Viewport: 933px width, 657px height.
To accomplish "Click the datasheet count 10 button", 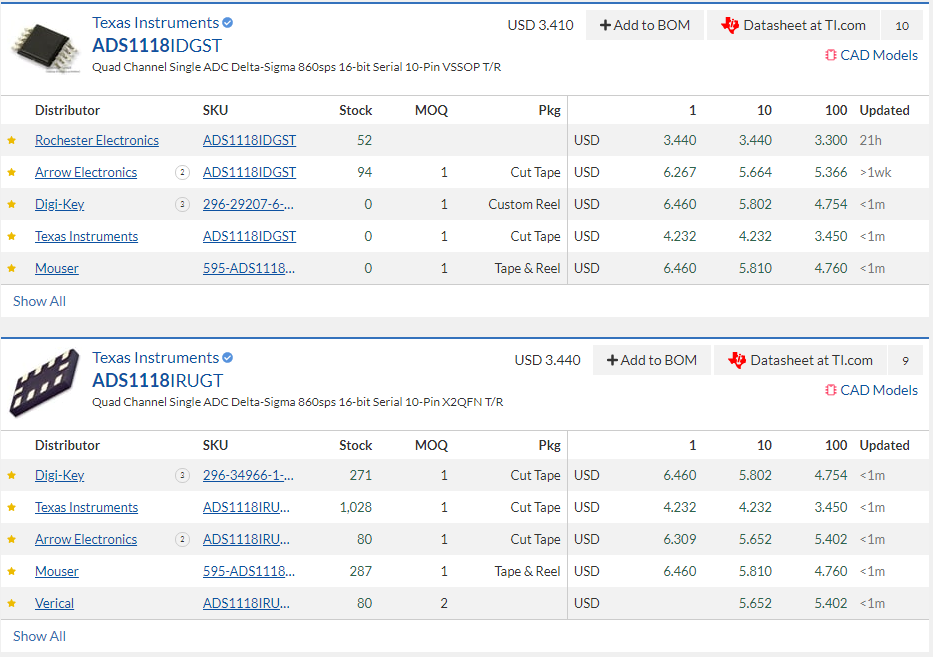I will coord(902,25).
